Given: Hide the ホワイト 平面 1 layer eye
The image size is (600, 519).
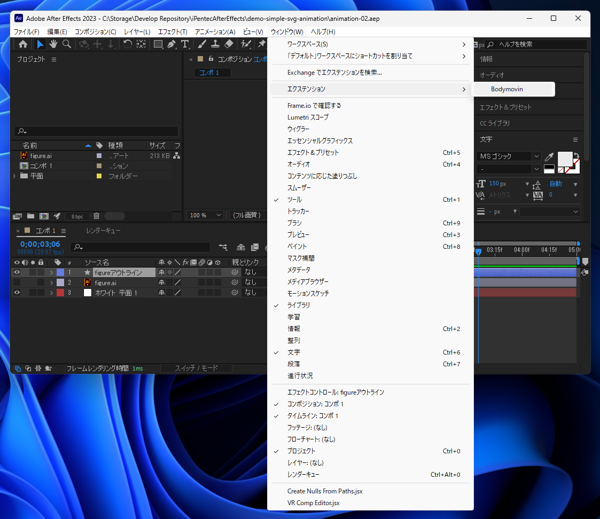Looking at the screenshot, I should tap(17, 292).
